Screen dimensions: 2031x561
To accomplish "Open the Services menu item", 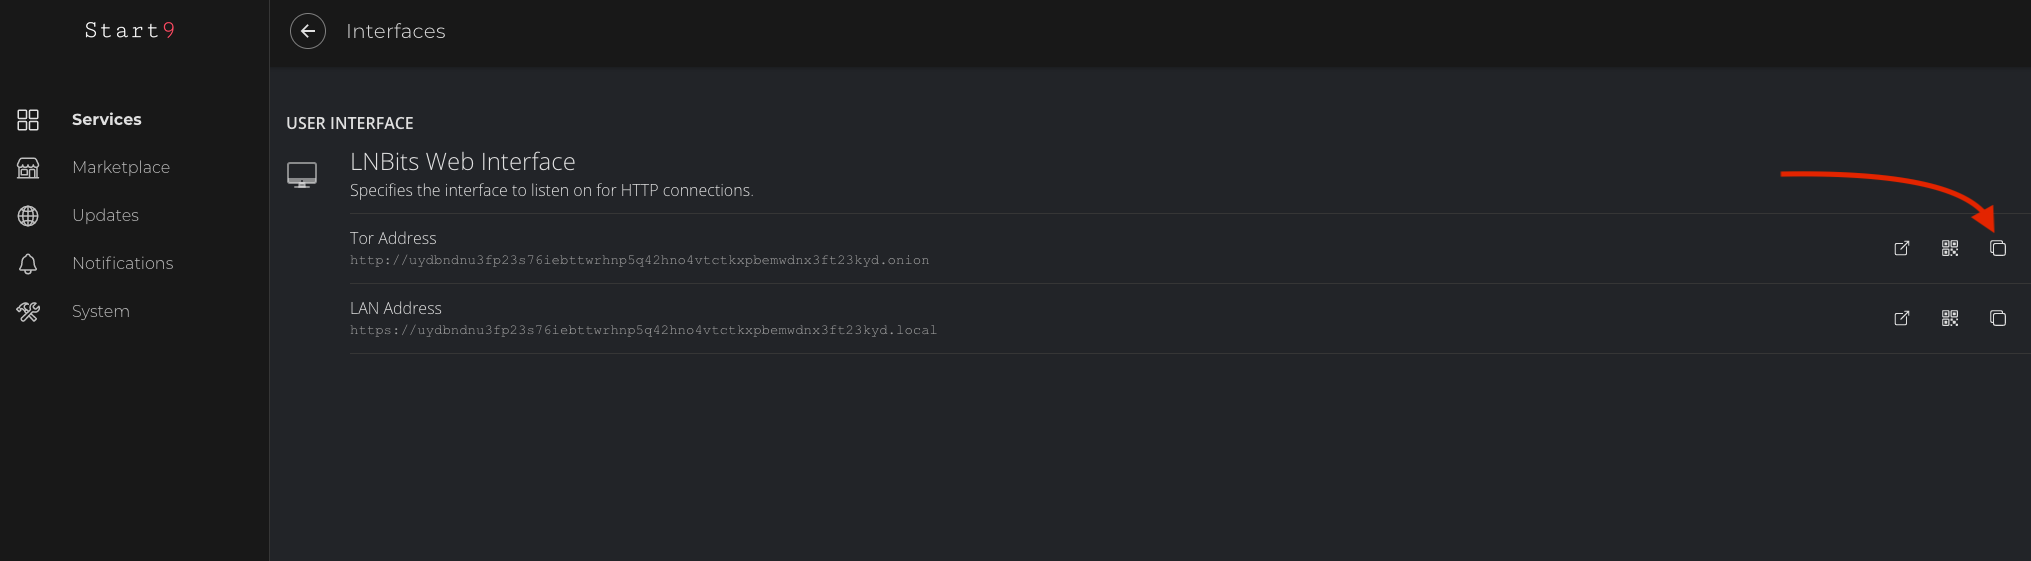I will click(x=107, y=120).
